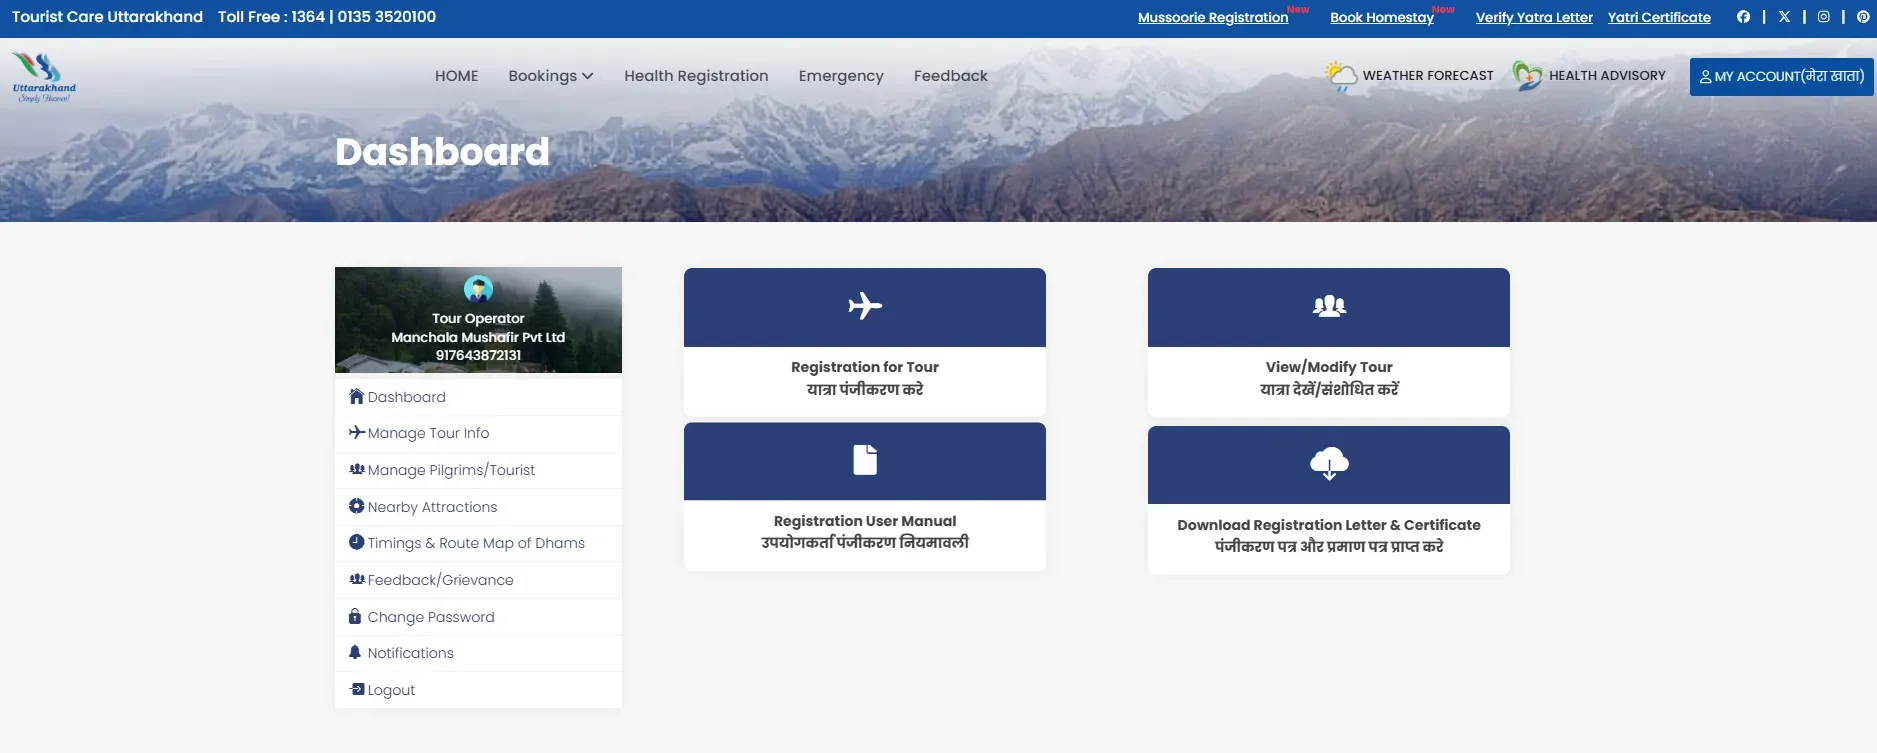Open Timings & Route Map of Dhams
1877x753 pixels.
[x=478, y=543]
